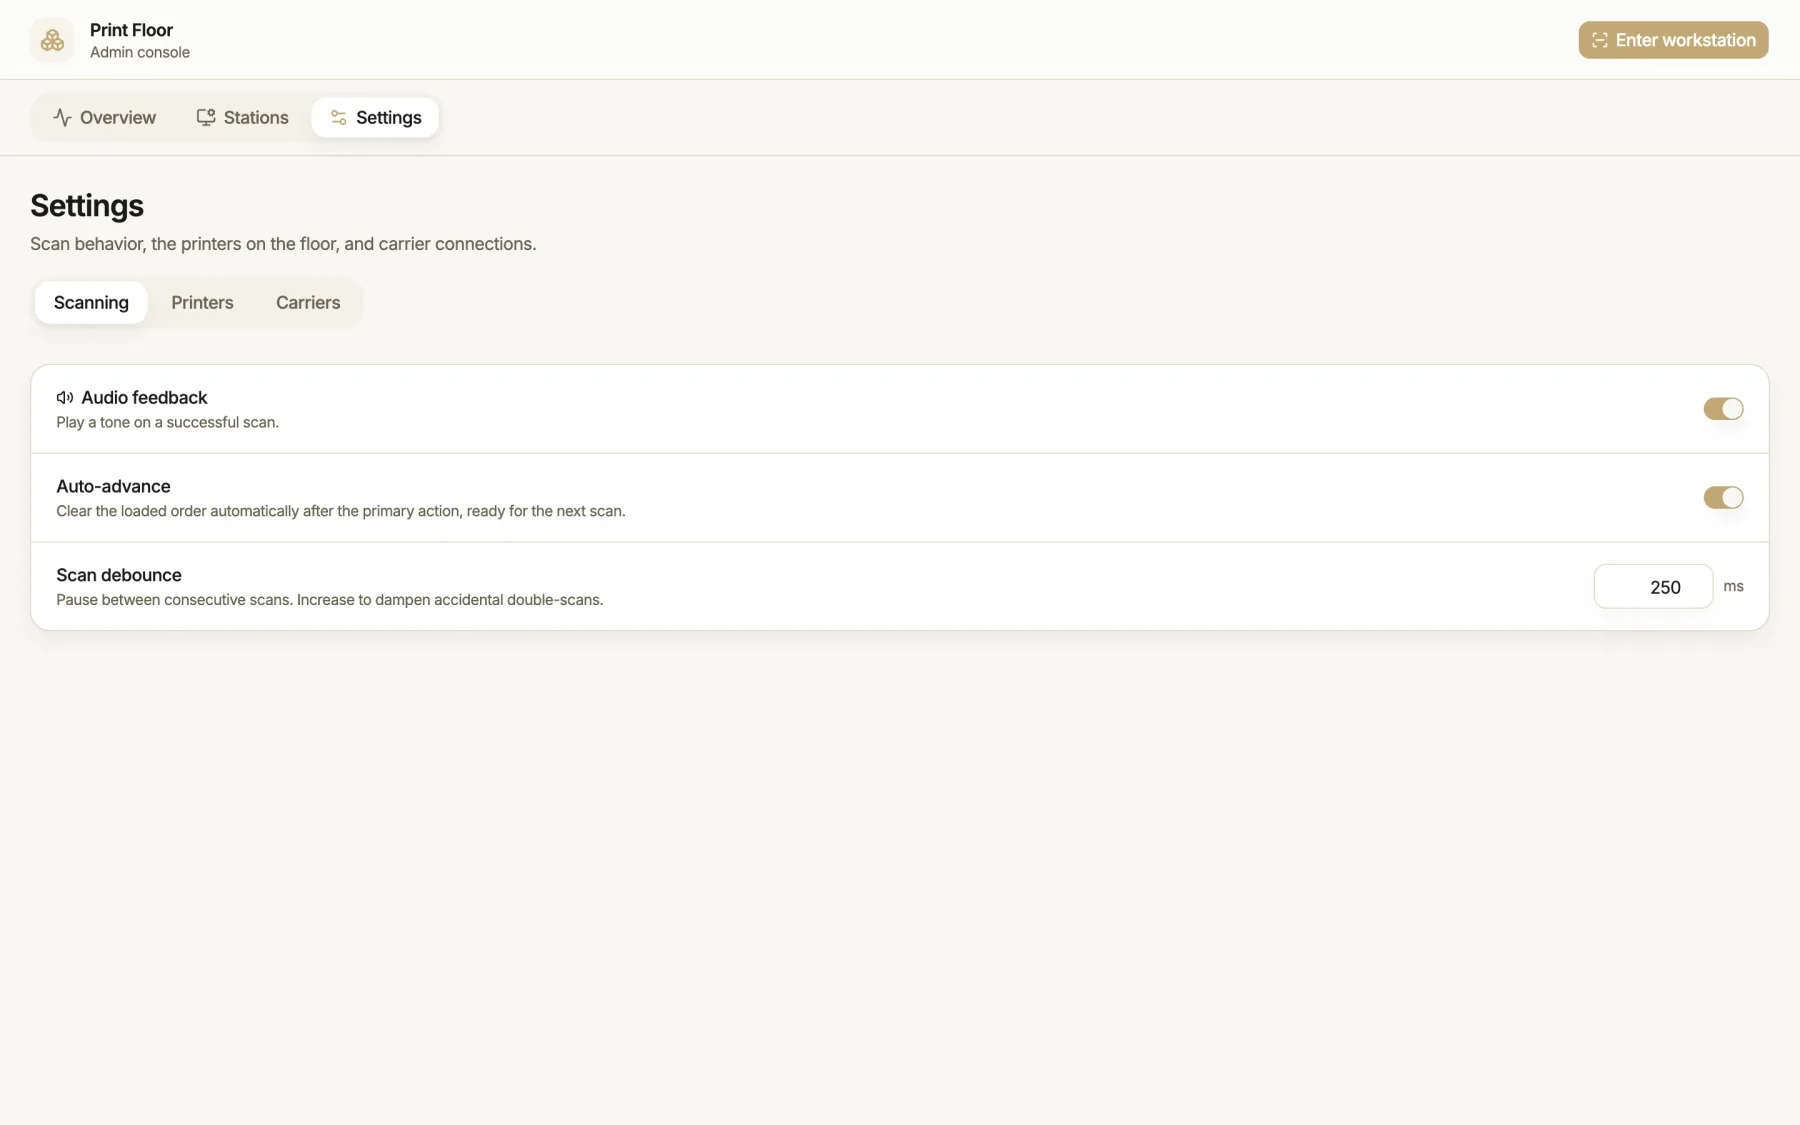Screen dimensions: 1800x1125
Task: Click the speaker icon beside Audio feedback
Action: (65, 398)
